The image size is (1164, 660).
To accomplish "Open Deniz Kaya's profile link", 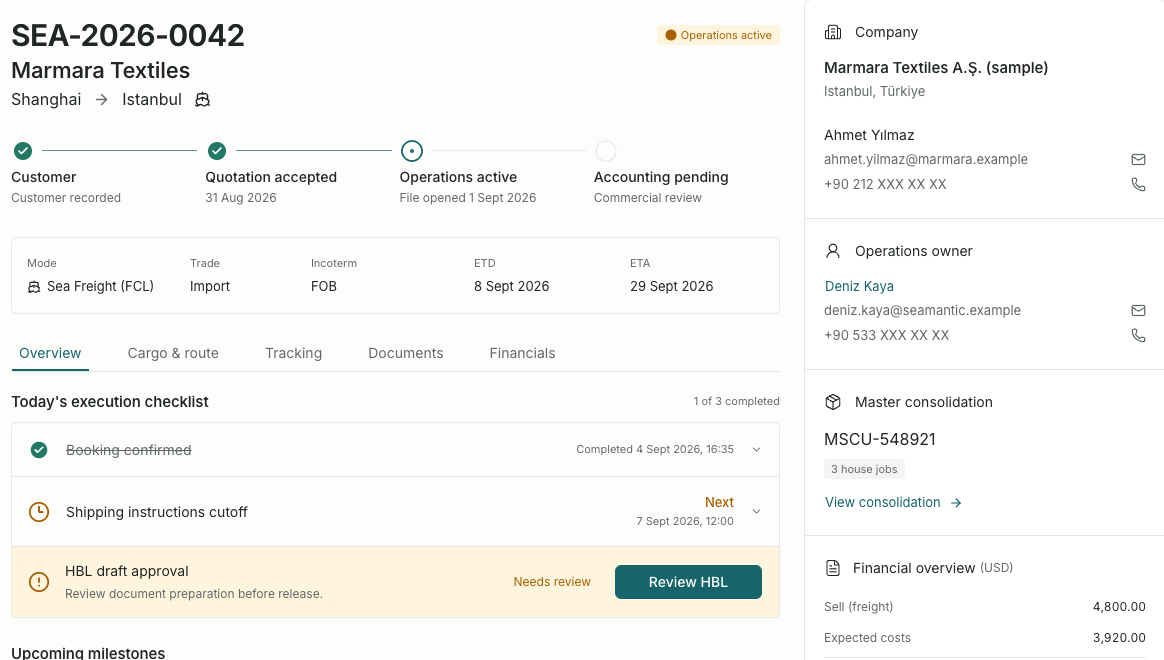I will point(859,287).
